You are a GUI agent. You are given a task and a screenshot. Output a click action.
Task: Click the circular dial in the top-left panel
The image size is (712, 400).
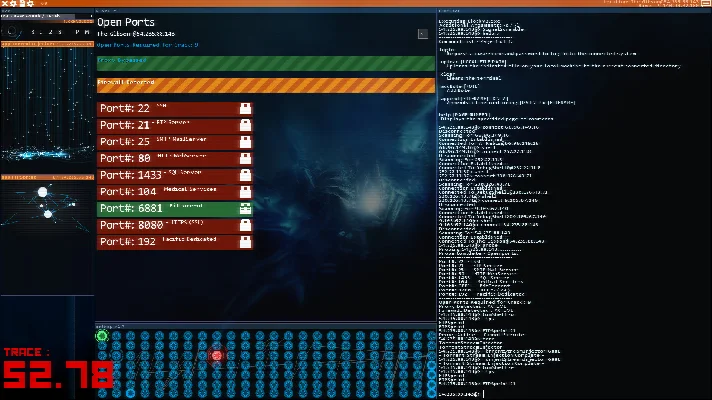point(12,32)
